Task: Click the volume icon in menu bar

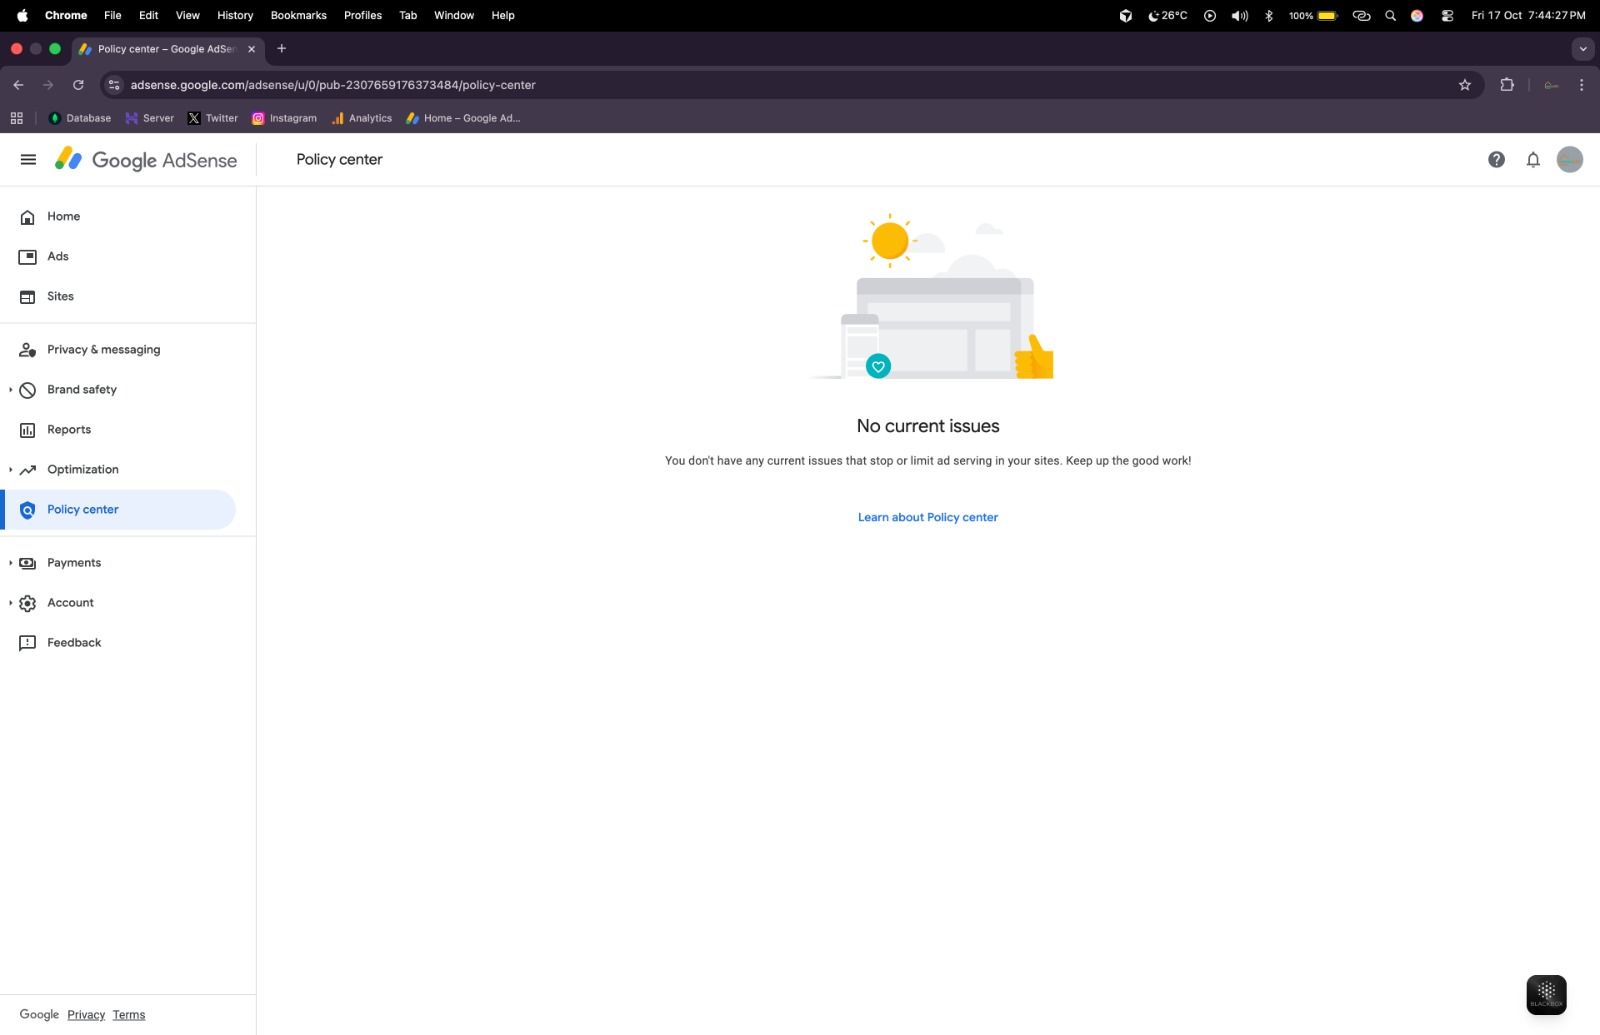Action: point(1240,15)
